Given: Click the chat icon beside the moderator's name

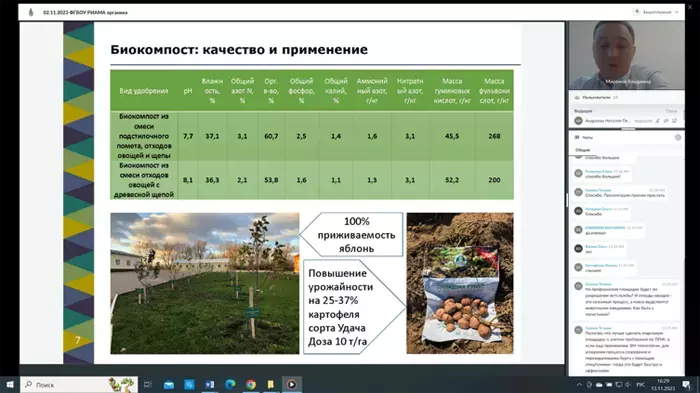Looking at the screenshot, I should coord(666,121).
